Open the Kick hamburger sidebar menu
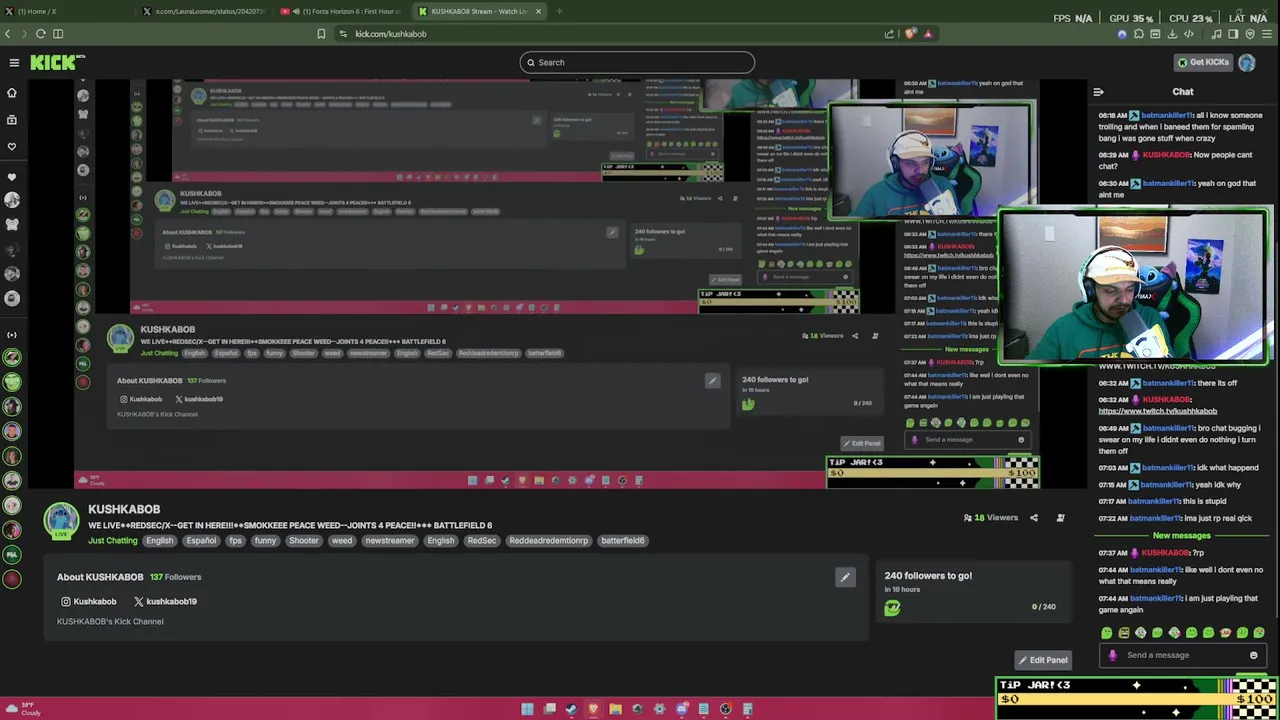Screen dimensions: 1280x720 click(x=14, y=63)
